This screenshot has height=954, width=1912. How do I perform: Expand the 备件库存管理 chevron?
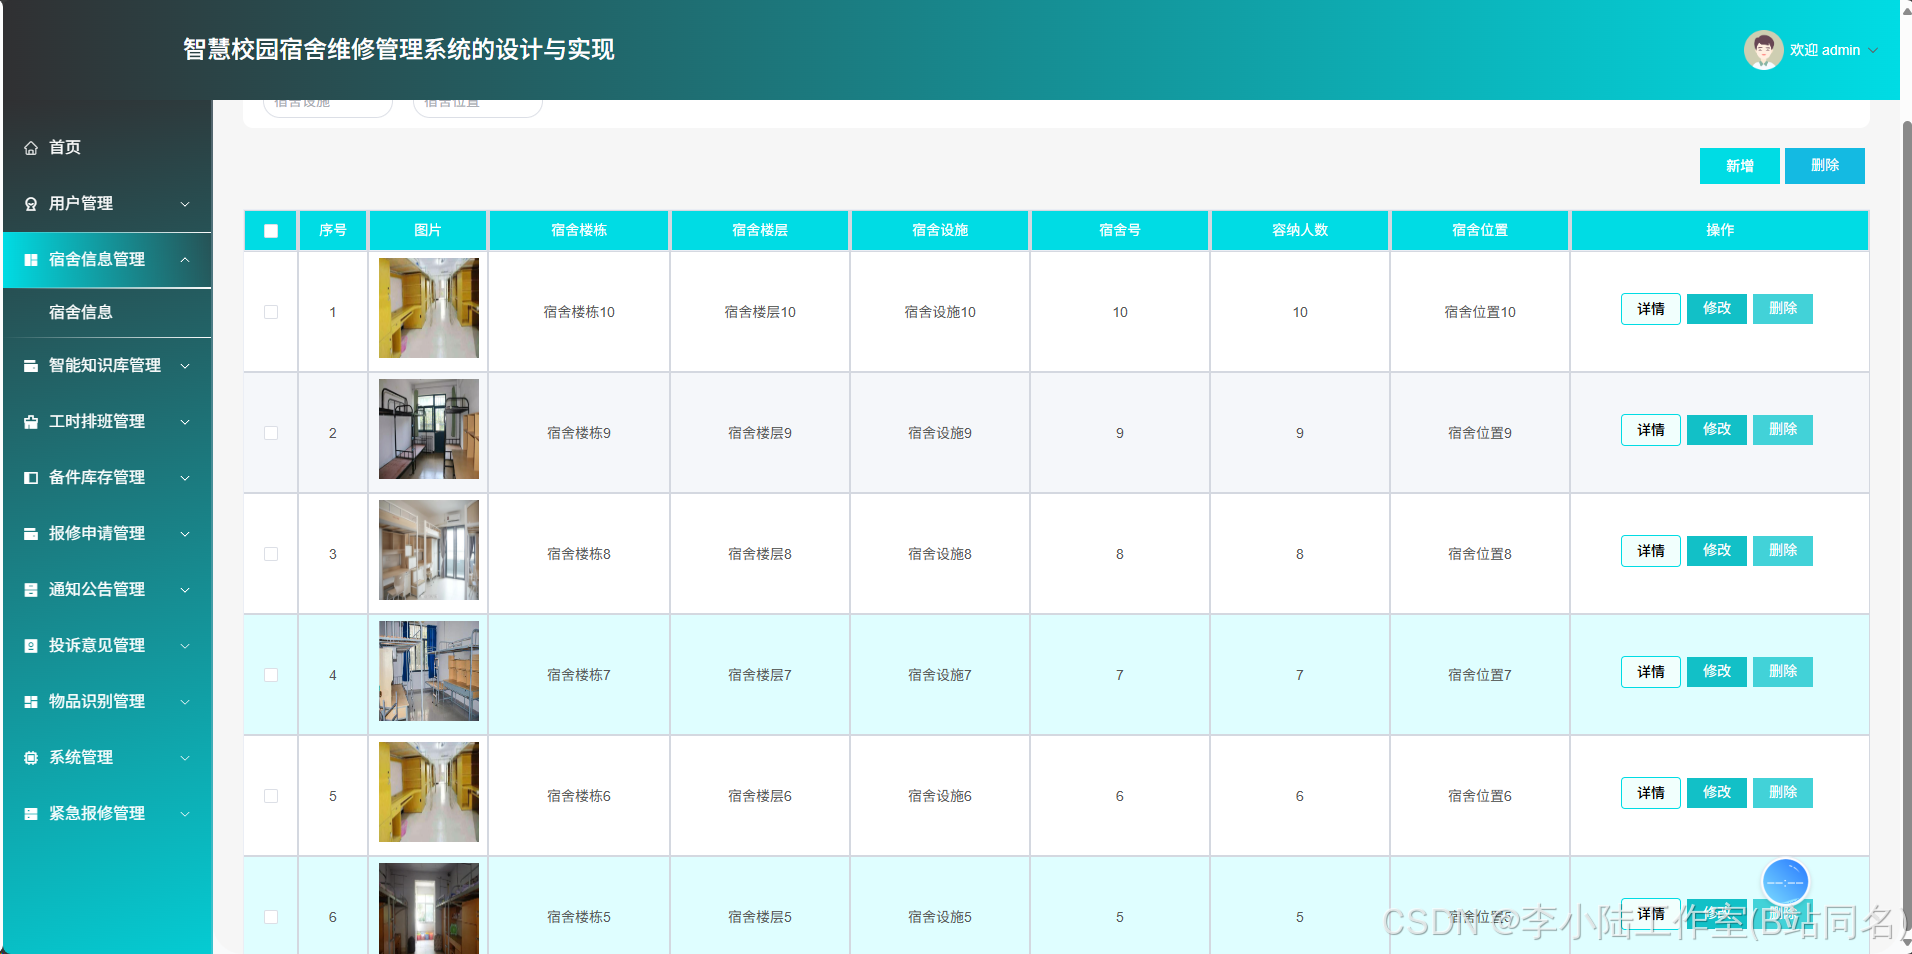(185, 478)
